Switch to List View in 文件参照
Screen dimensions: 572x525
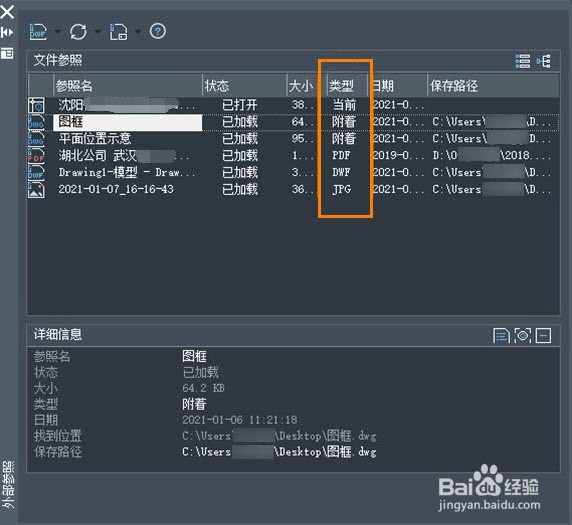[x=523, y=61]
